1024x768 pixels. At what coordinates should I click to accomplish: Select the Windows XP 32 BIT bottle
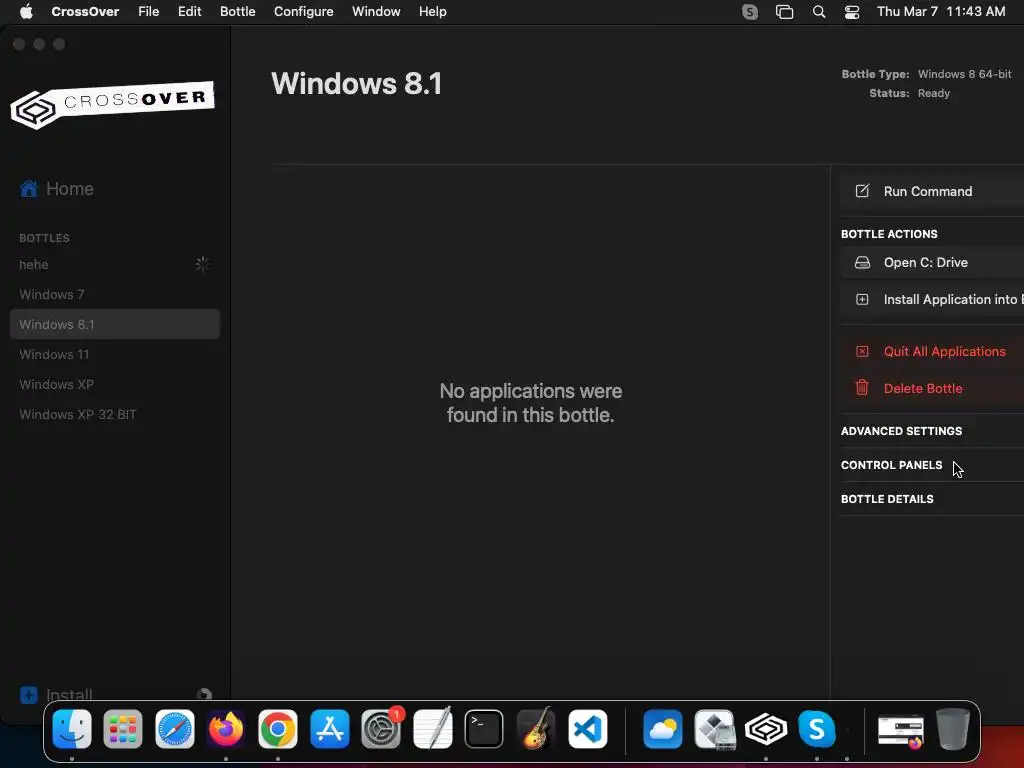coord(115,415)
